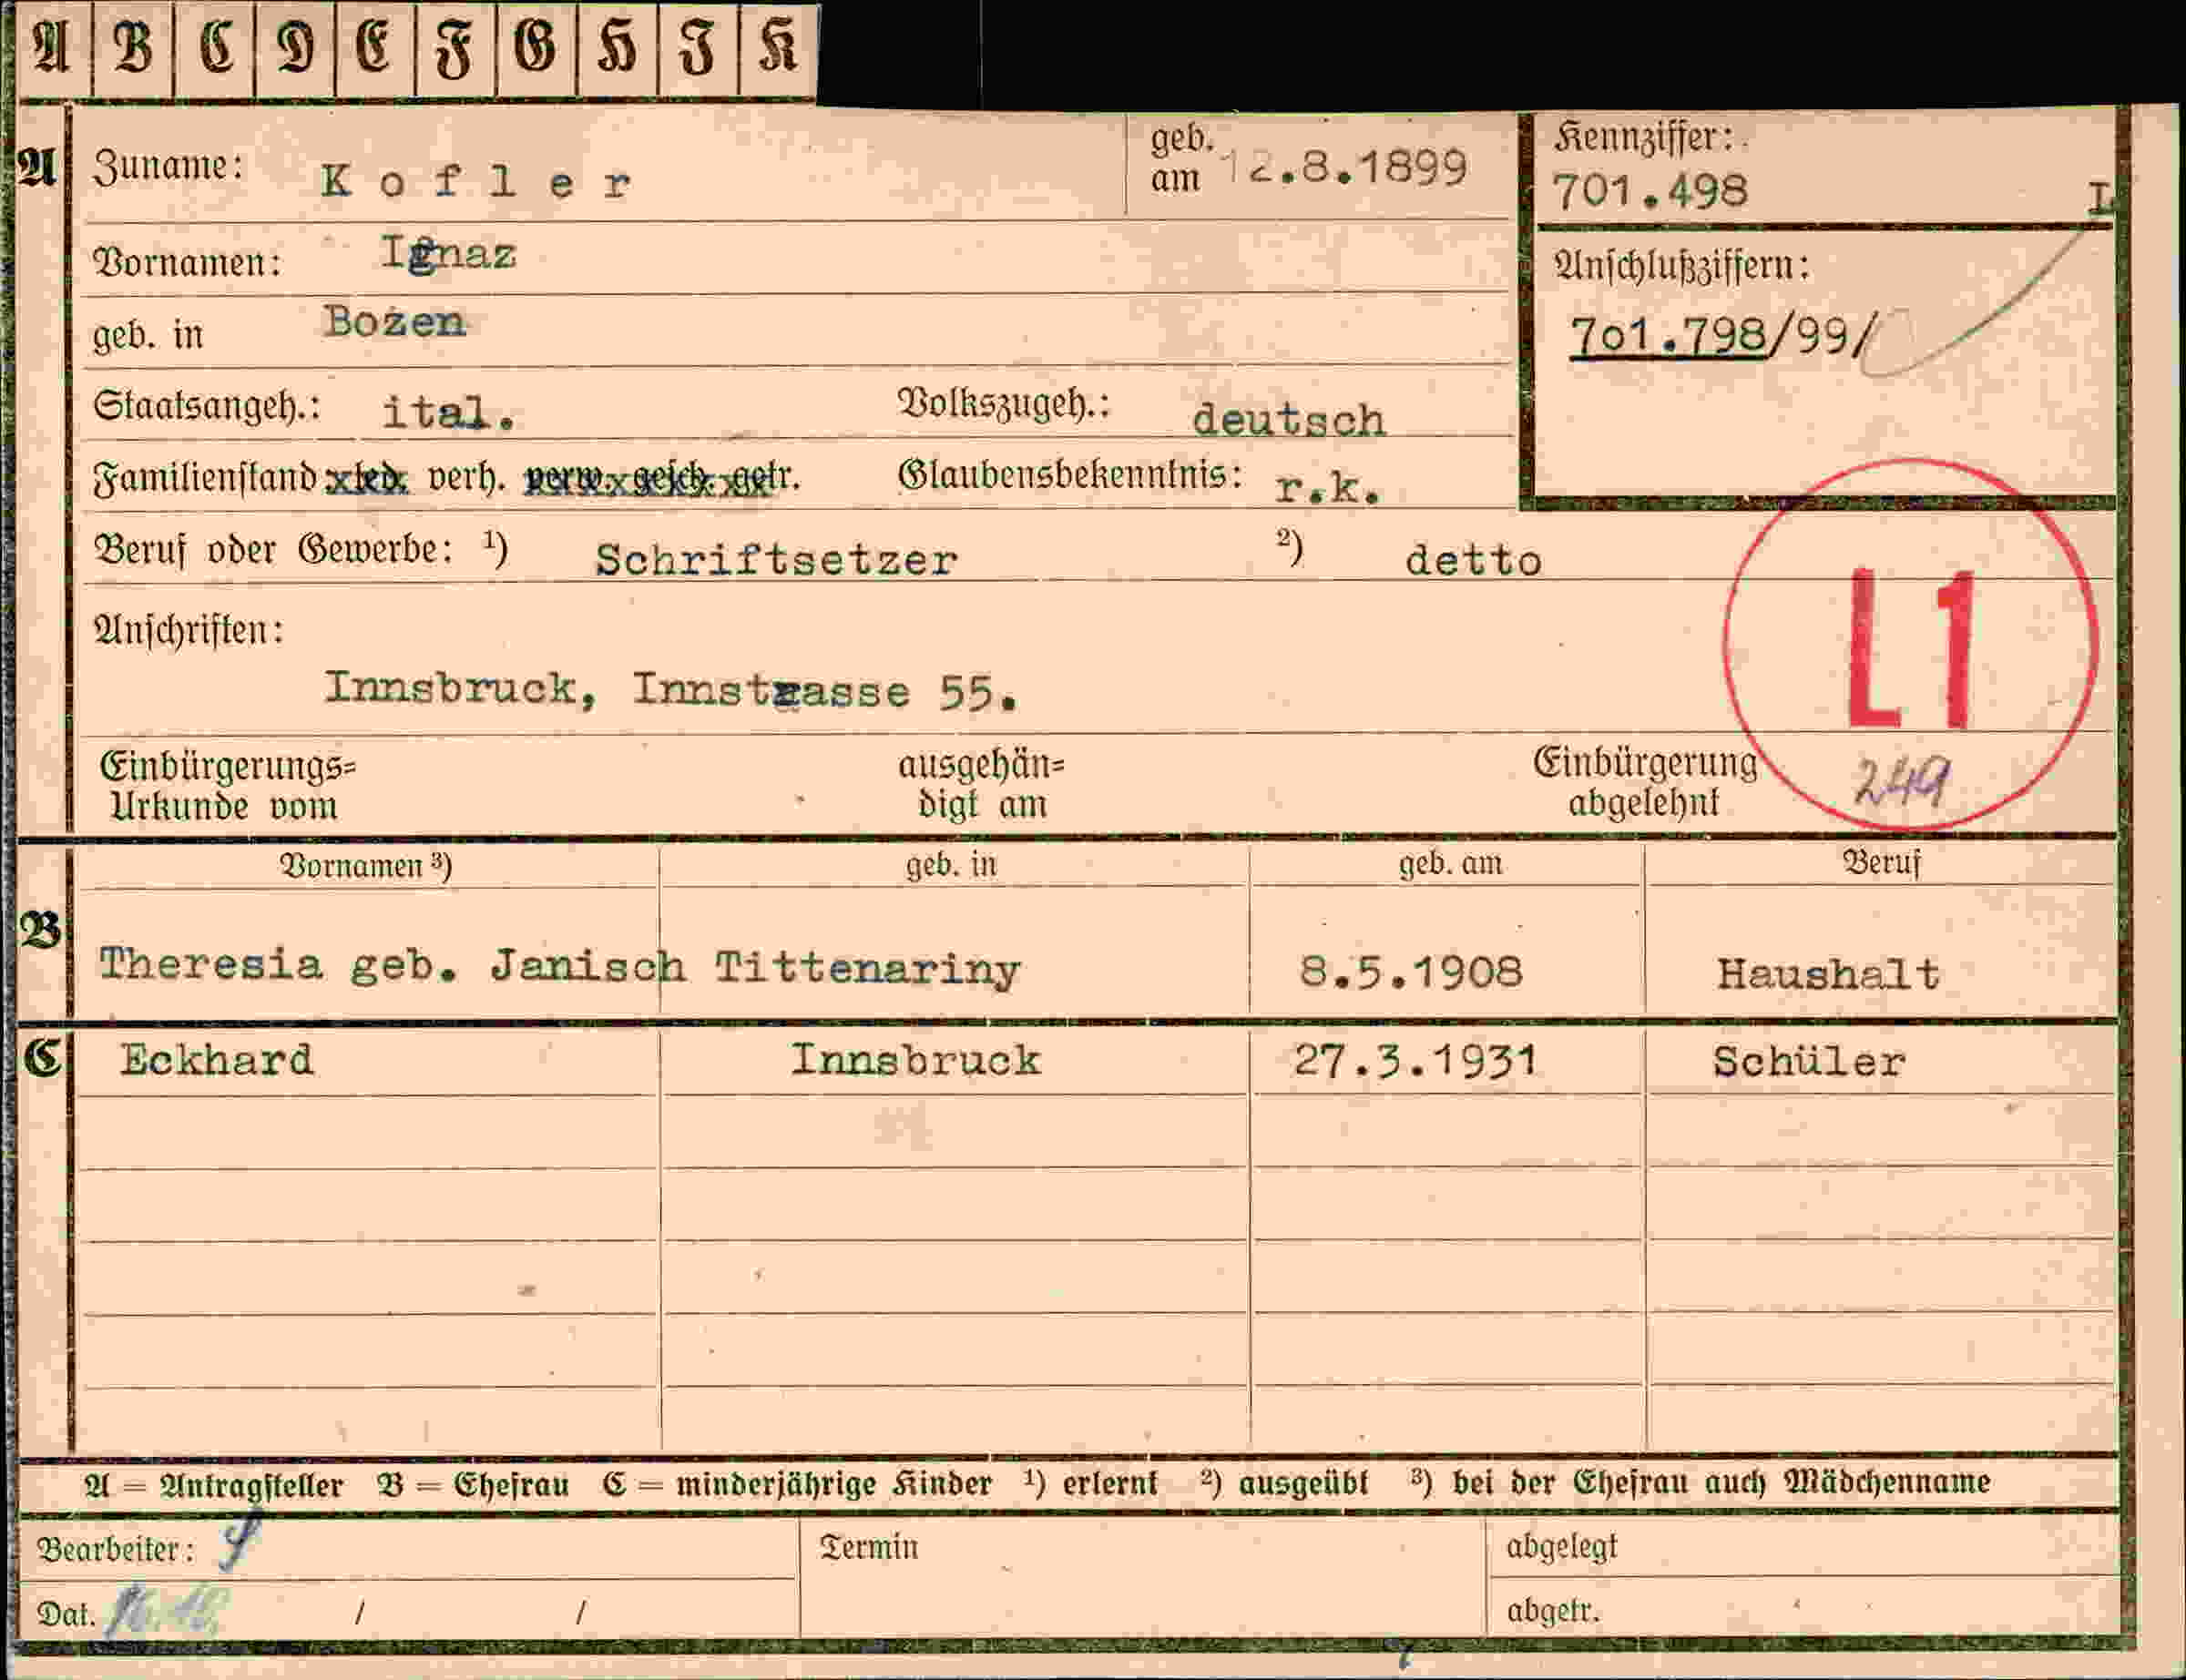Screen dimensions: 2186x1680
Task: Click the 'Staatsangeh.:' label
Action: (207, 406)
